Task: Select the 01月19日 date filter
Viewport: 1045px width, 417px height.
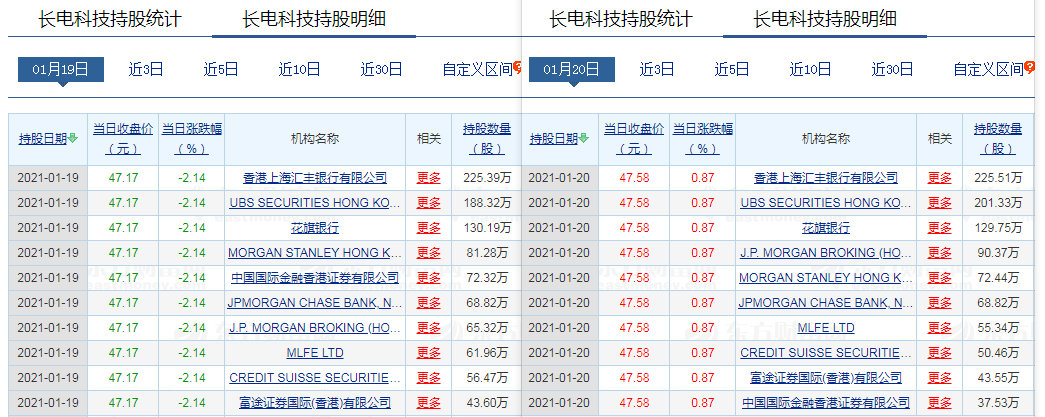Action: pyautogui.click(x=61, y=69)
